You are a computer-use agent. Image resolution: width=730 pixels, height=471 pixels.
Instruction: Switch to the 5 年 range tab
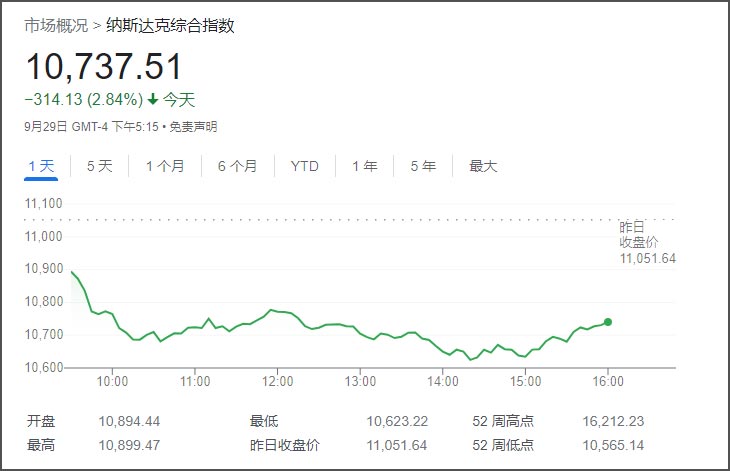click(x=423, y=166)
